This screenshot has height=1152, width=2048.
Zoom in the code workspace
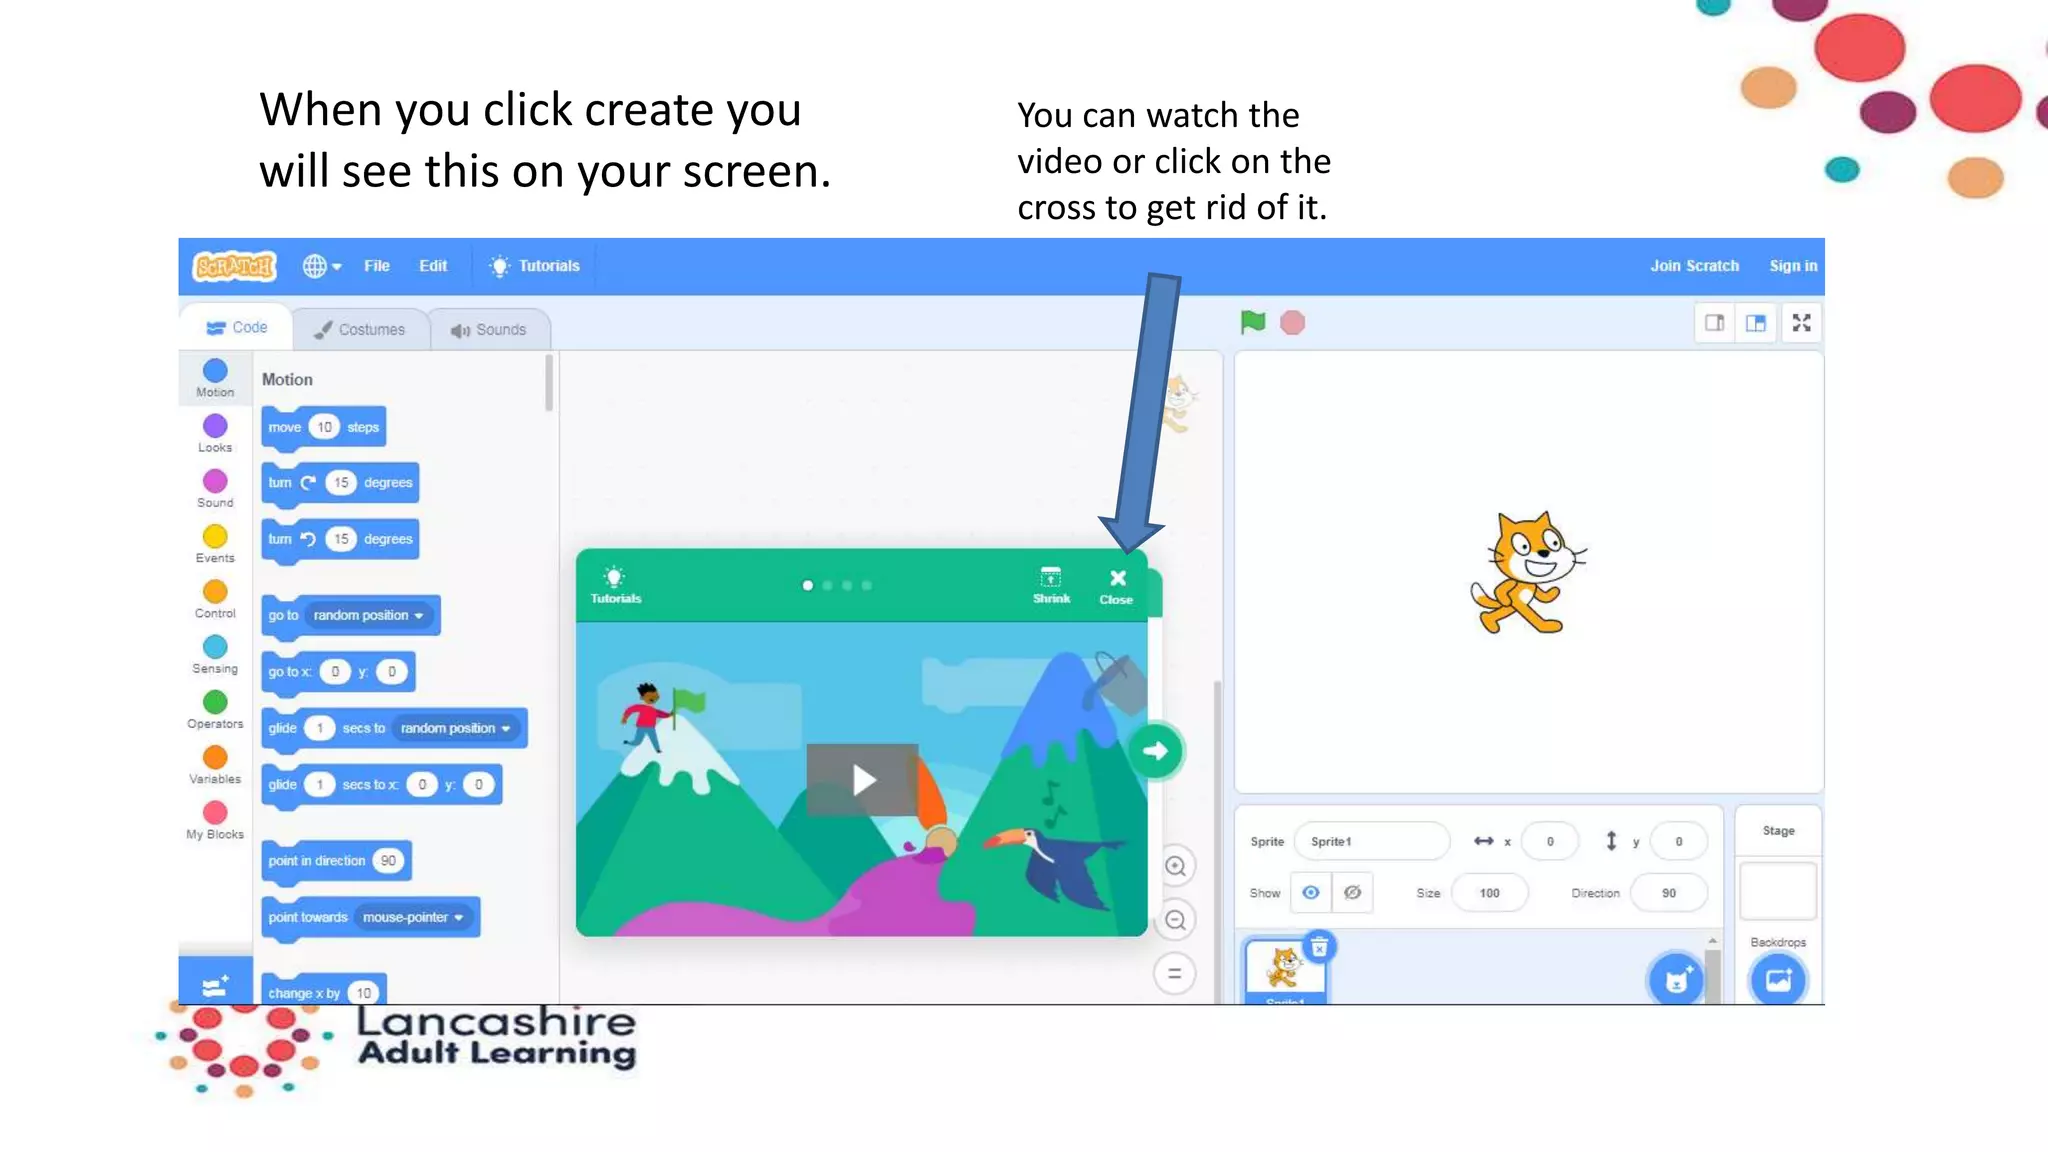click(x=1176, y=866)
